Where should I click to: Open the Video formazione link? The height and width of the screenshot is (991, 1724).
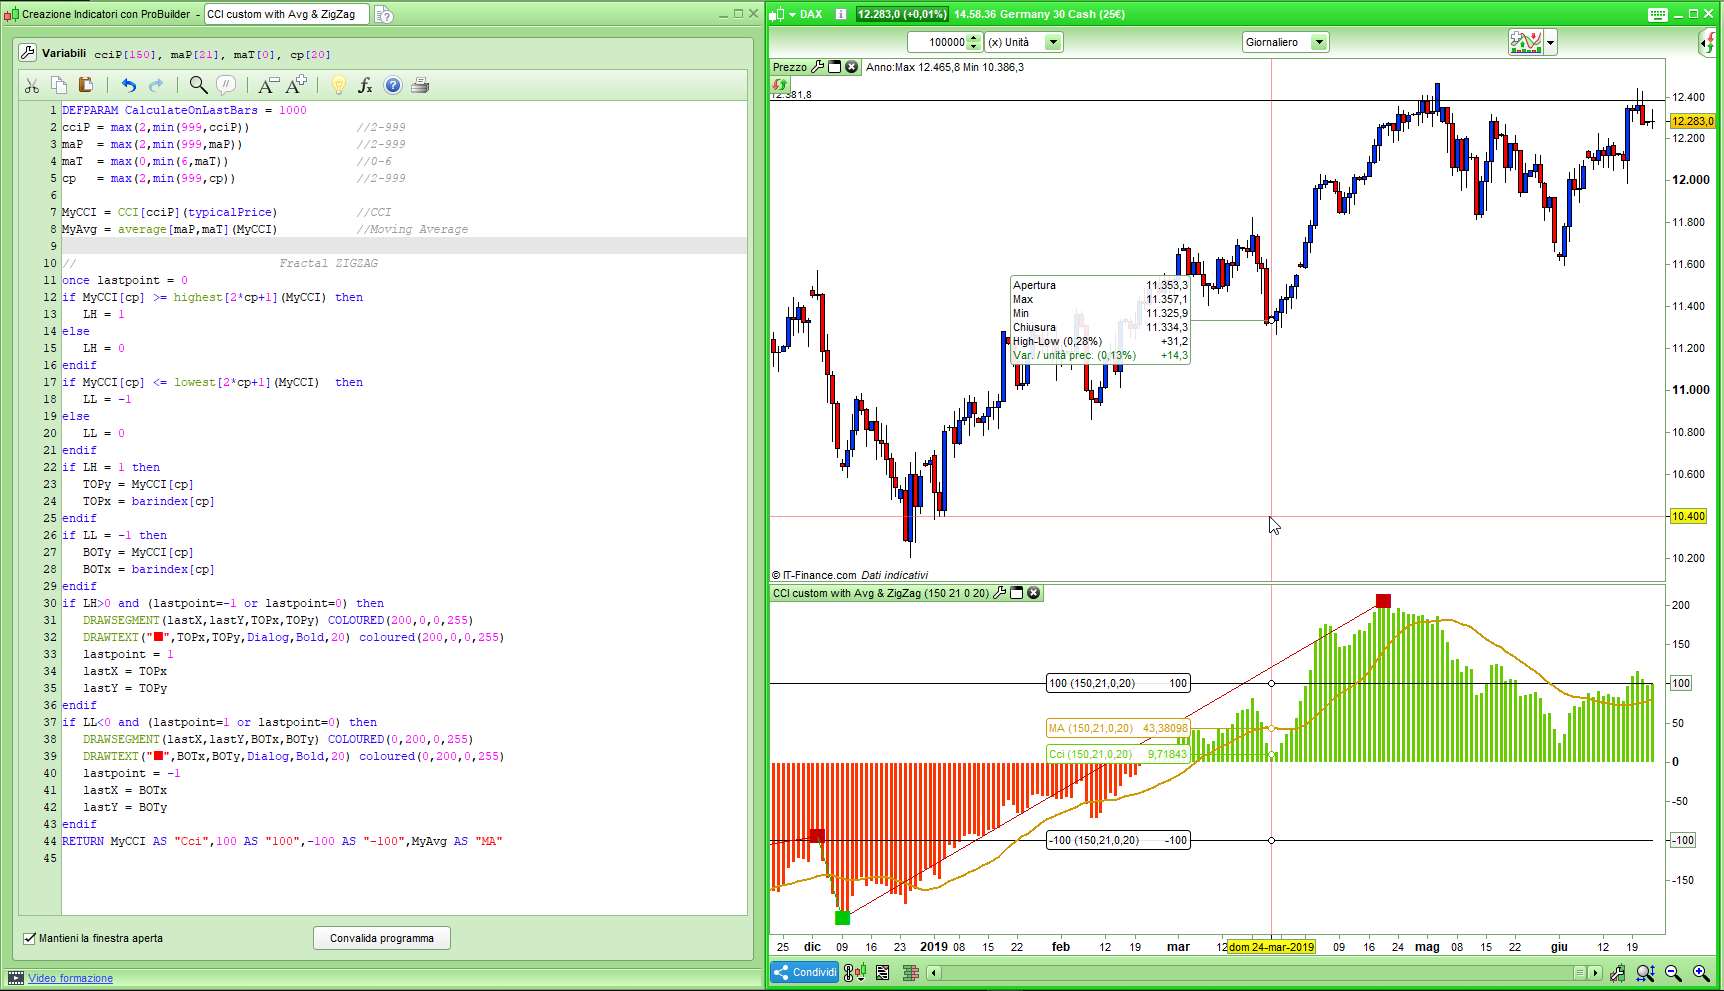tap(71, 978)
